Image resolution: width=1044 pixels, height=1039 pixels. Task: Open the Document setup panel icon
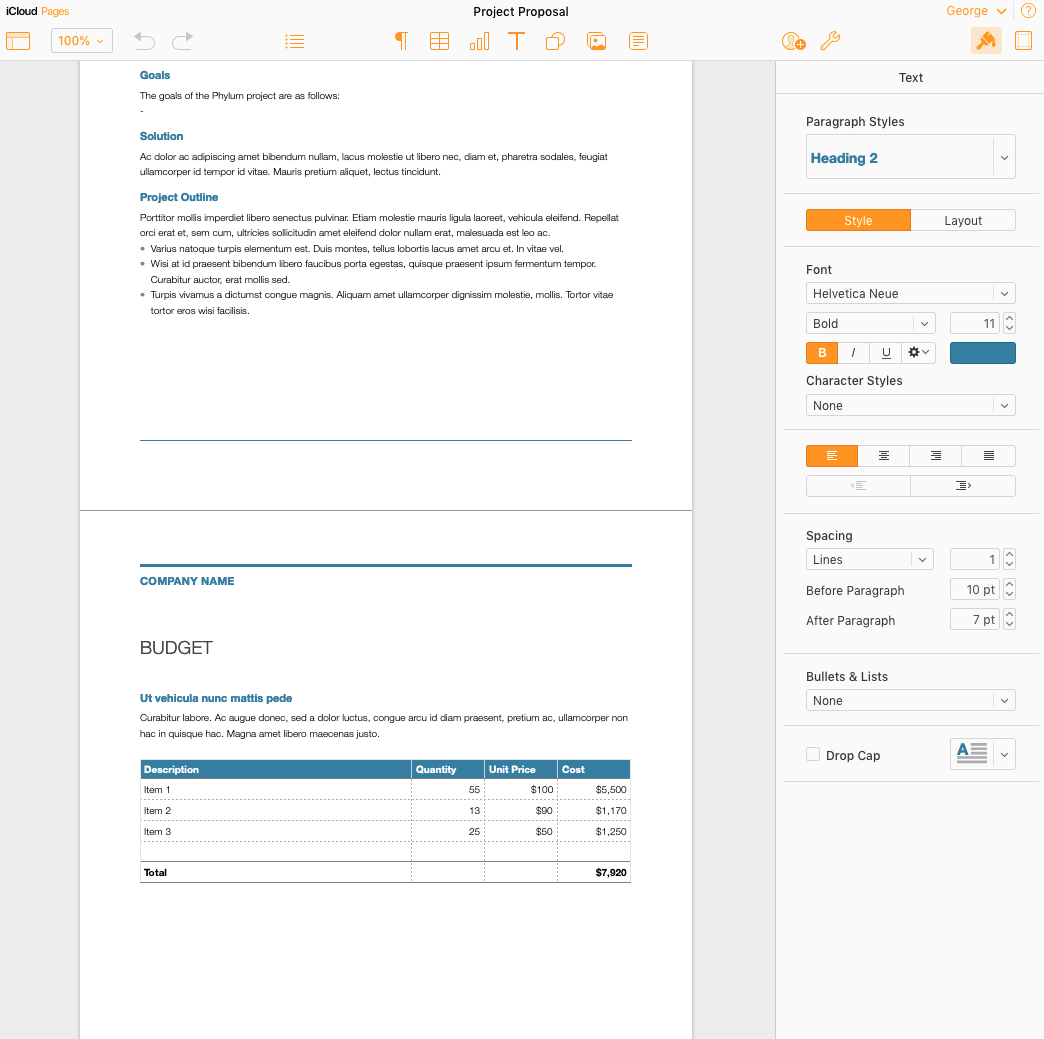pos(1023,41)
